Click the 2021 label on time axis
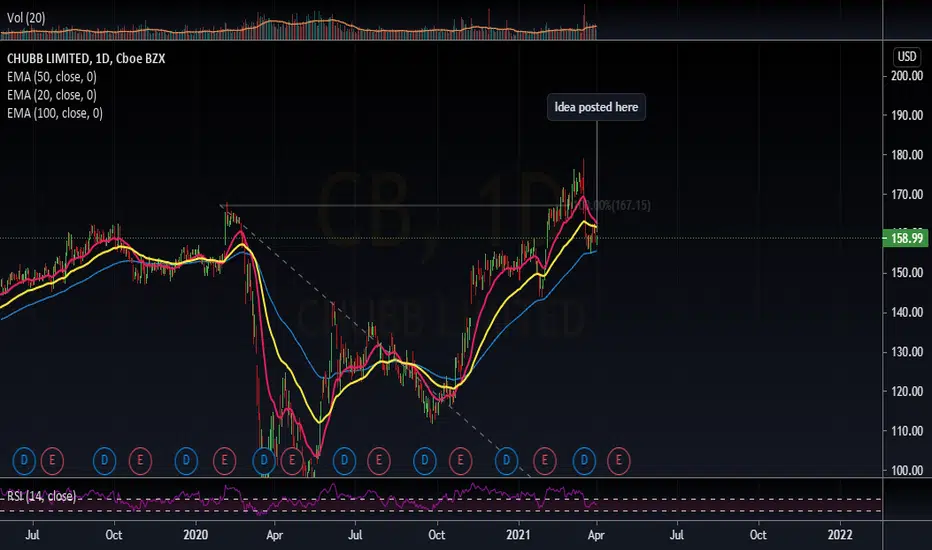 [518, 535]
